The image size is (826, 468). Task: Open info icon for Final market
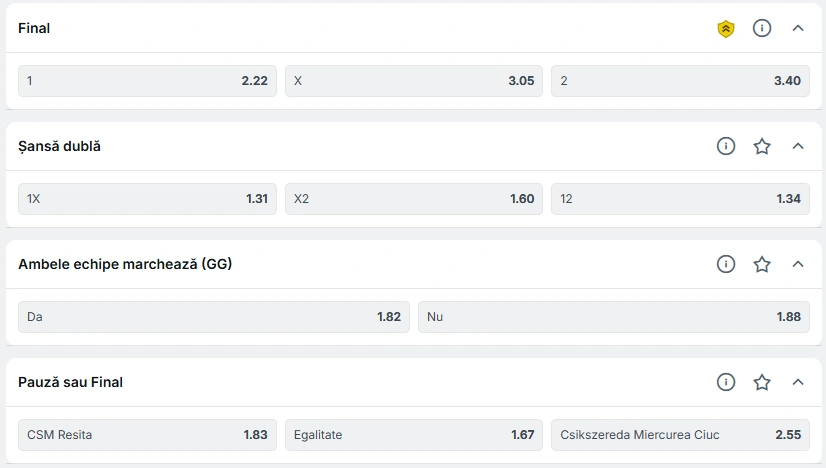click(762, 28)
